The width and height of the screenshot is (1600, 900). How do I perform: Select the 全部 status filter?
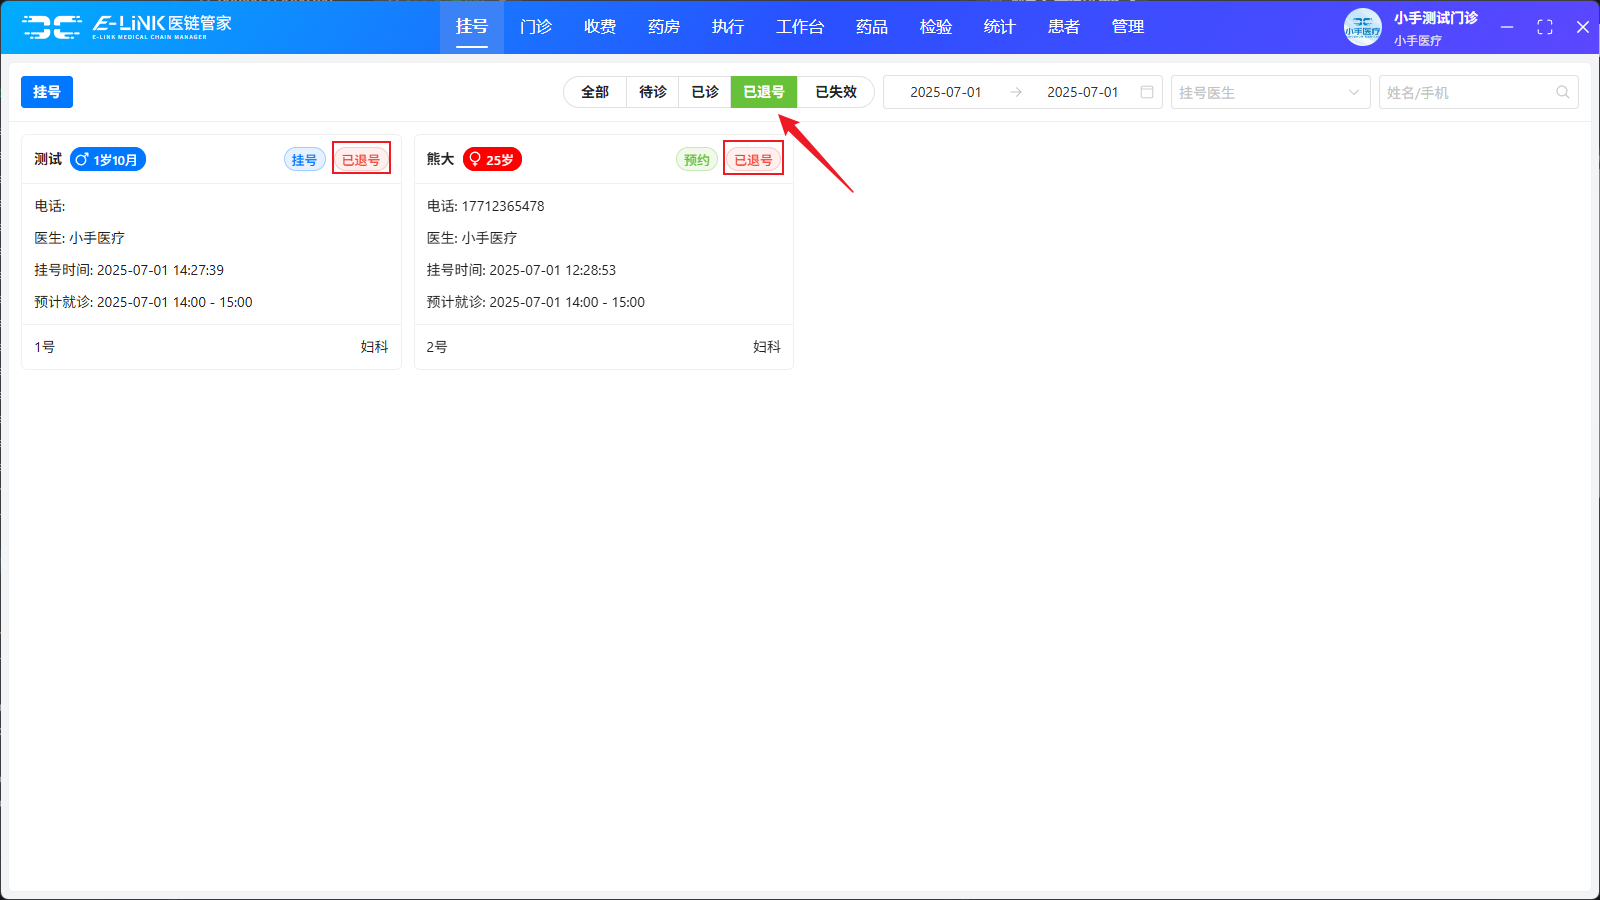pyautogui.click(x=595, y=92)
